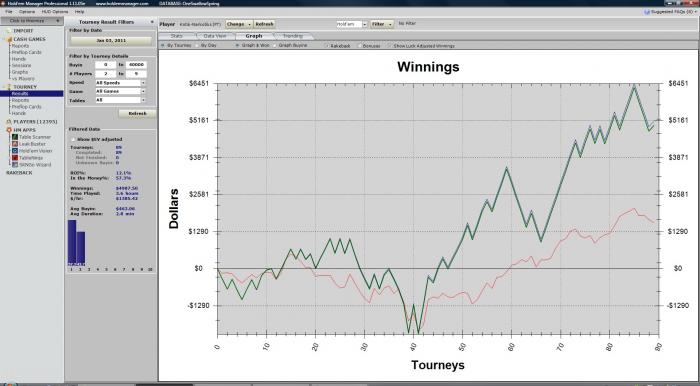Click the Jan 03, 2011 date filter button
This screenshot has width=700, height=386.
click(x=111, y=41)
